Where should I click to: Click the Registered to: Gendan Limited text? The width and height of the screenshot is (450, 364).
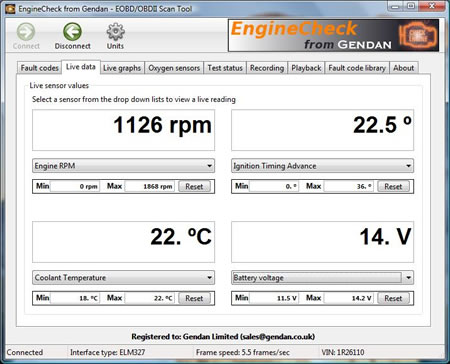(223, 337)
